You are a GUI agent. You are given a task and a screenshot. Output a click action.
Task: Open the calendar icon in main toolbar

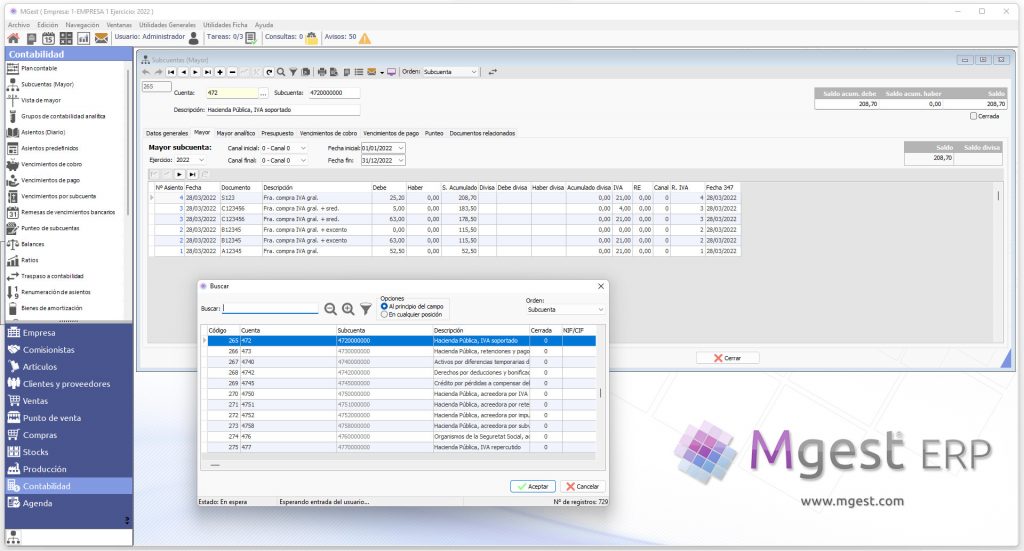[x=48, y=39]
